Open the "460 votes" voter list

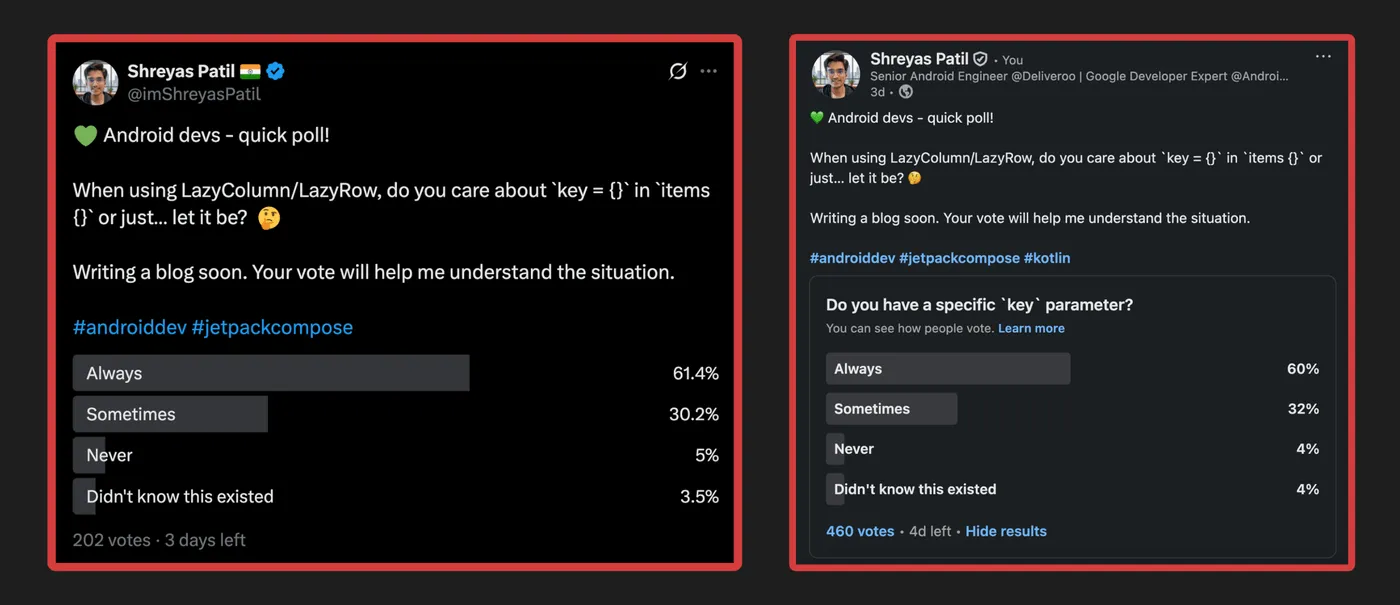tap(860, 531)
